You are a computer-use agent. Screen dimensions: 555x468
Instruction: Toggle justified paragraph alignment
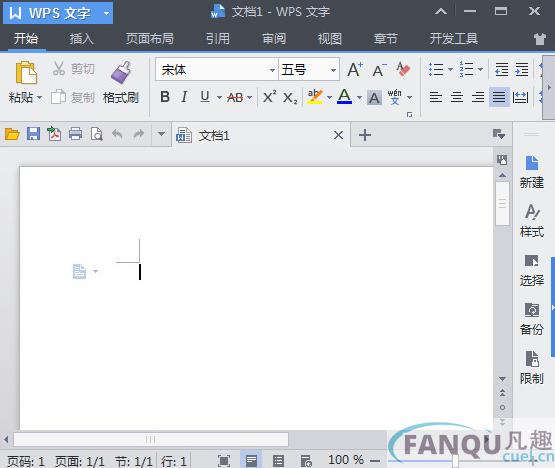click(499, 97)
